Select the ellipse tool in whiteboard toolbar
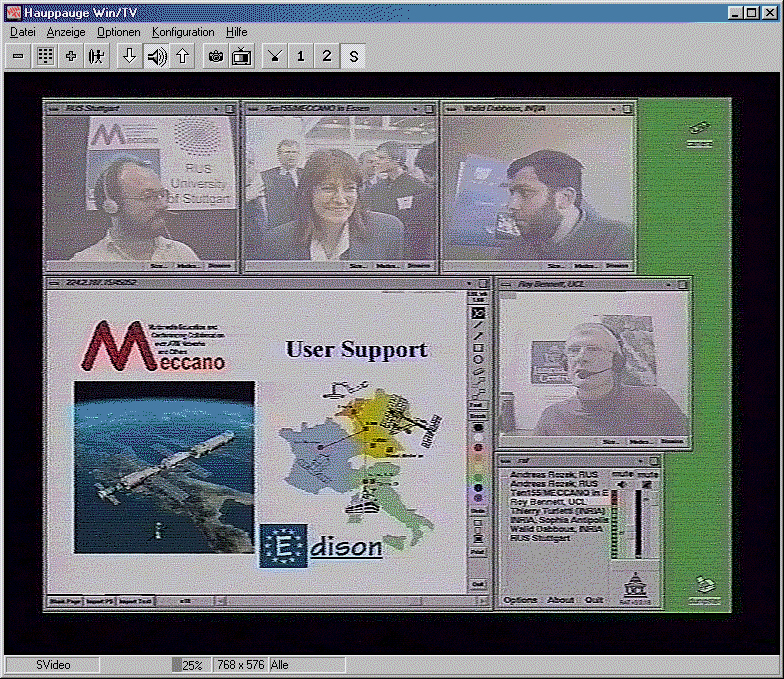The height and width of the screenshot is (679, 784). 478,360
